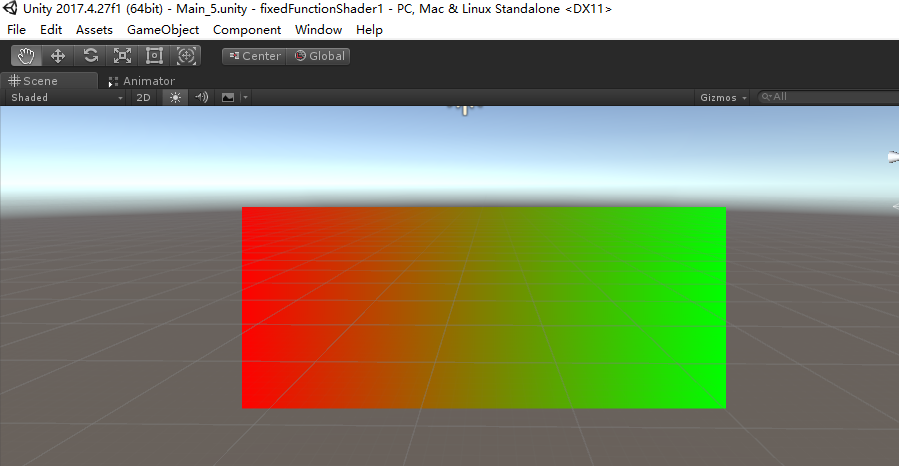
Task: Toggle scene audio speaker icon
Action: [x=201, y=97]
